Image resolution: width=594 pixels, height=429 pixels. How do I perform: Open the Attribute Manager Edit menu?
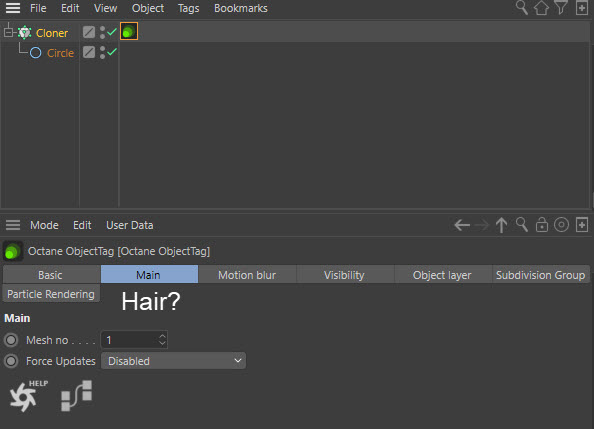click(x=82, y=225)
